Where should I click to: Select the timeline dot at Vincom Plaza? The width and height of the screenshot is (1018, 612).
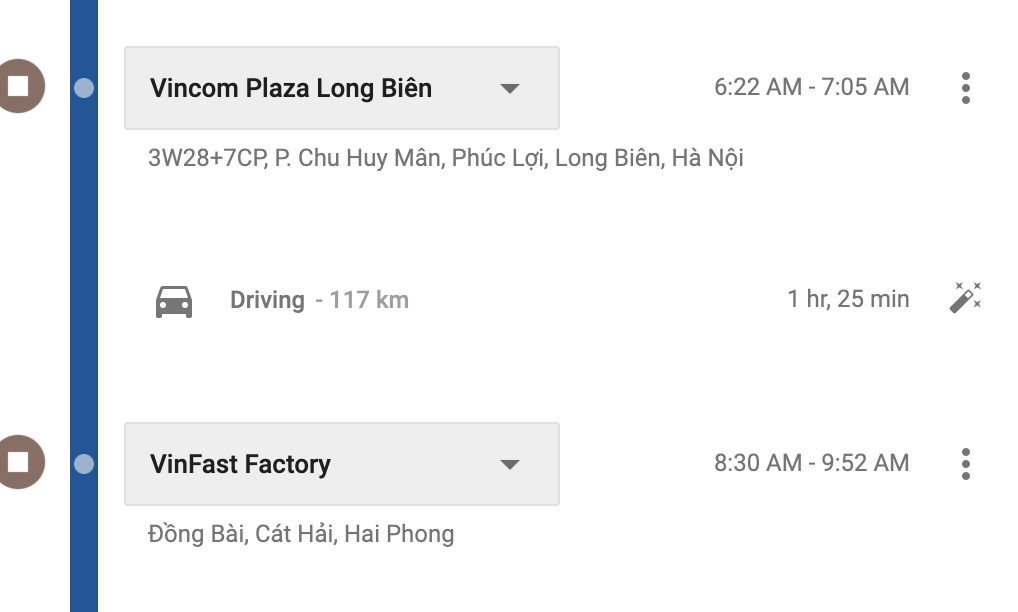point(85,88)
